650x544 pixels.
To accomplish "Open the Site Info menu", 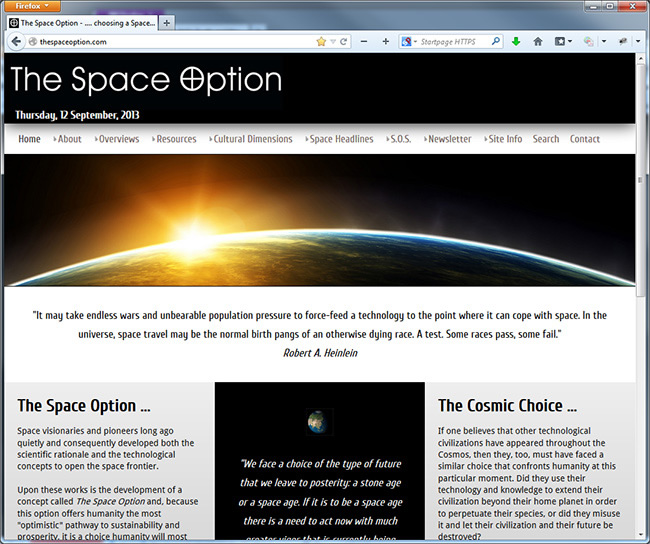I will coord(503,139).
